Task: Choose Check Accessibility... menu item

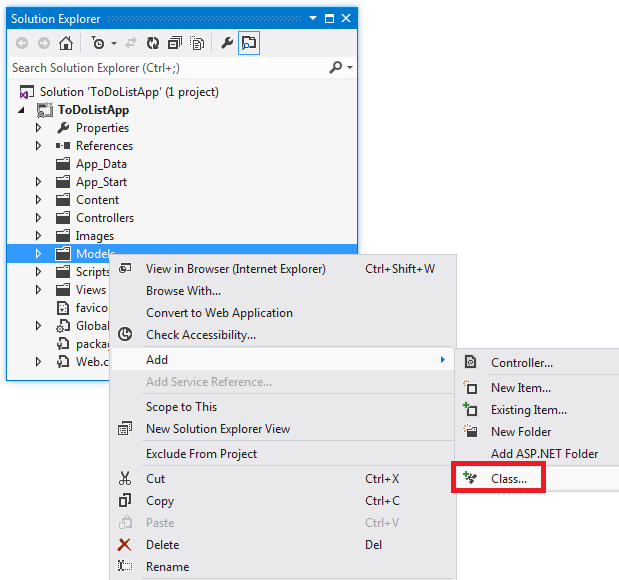Action: pos(283,335)
